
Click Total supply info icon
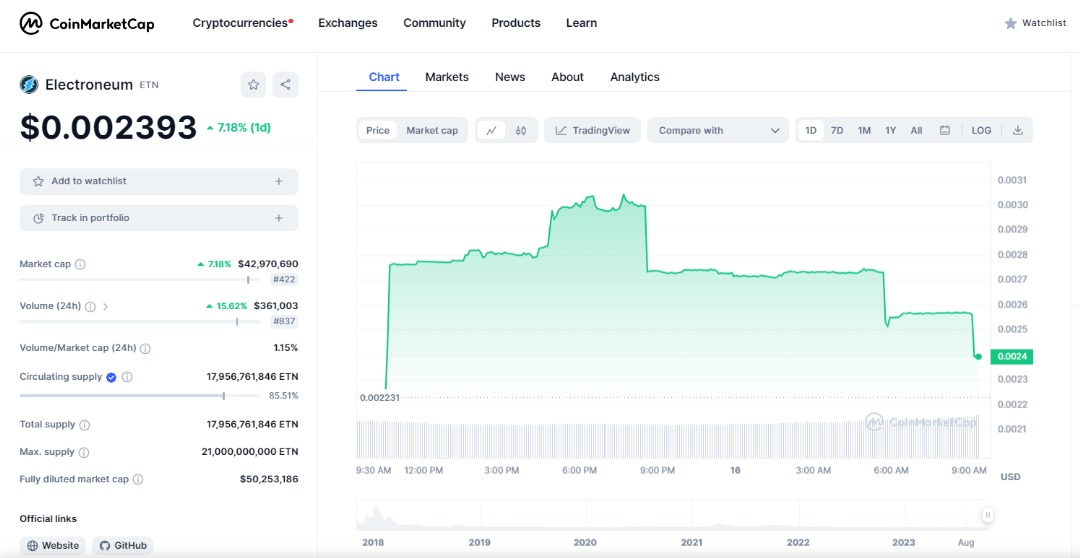tap(85, 425)
